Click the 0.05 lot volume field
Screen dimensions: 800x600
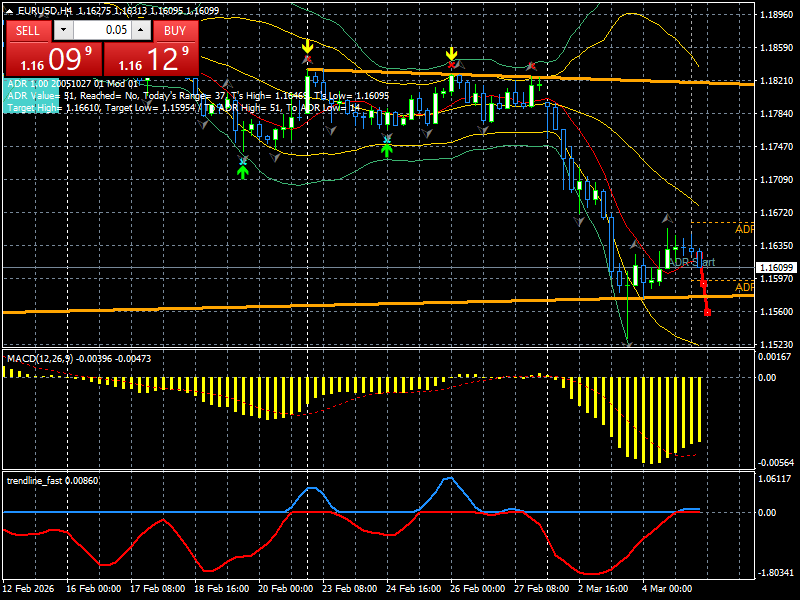pos(102,30)
